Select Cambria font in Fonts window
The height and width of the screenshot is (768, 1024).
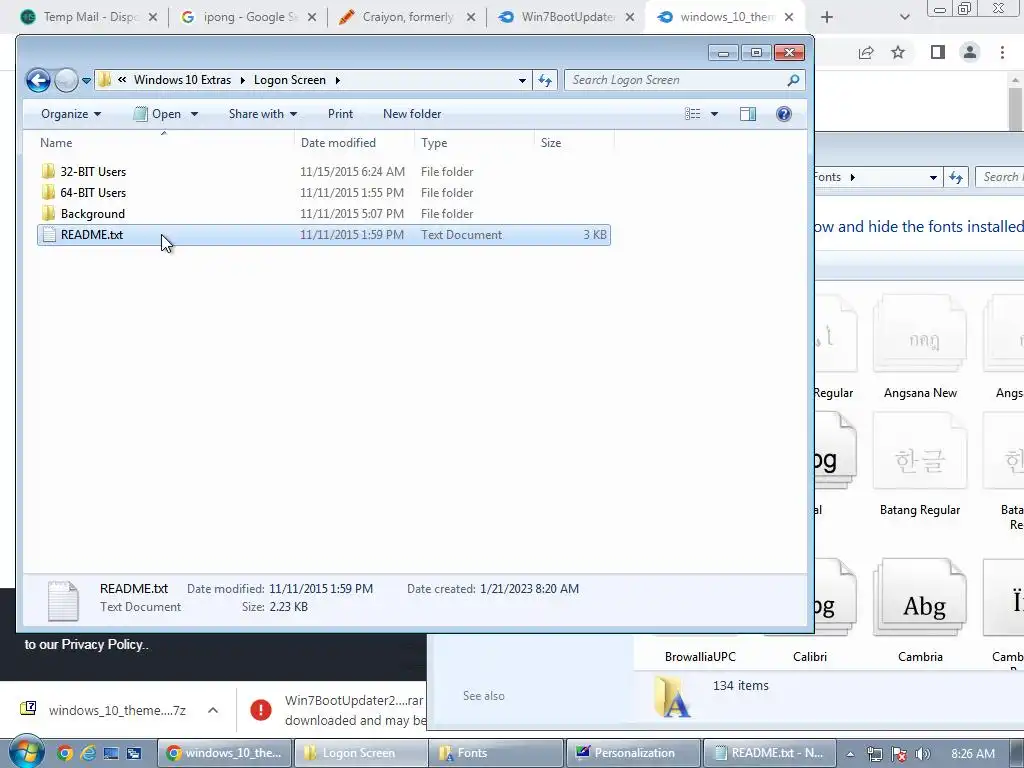tap(920, 611)
